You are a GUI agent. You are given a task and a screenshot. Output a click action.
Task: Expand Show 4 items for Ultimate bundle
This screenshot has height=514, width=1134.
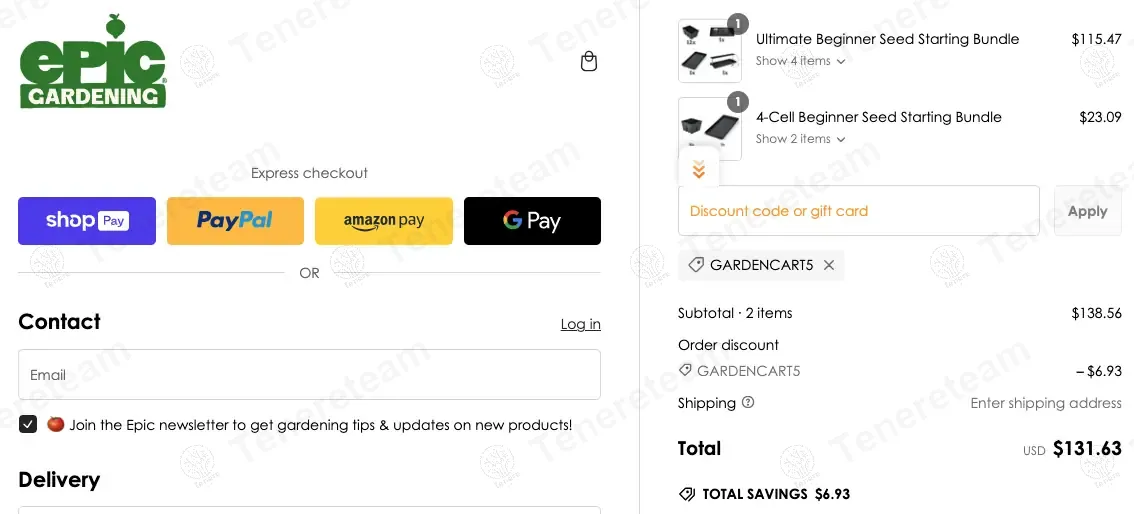coord(800,61)
